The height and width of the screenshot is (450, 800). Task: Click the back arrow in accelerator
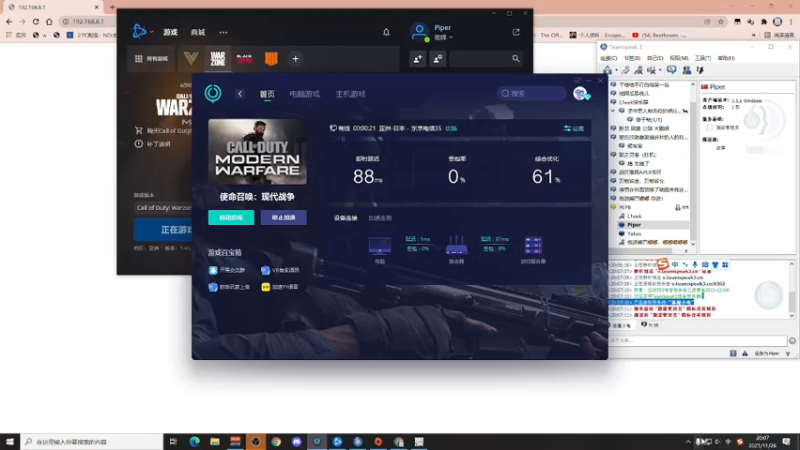(x=240, y=94)
